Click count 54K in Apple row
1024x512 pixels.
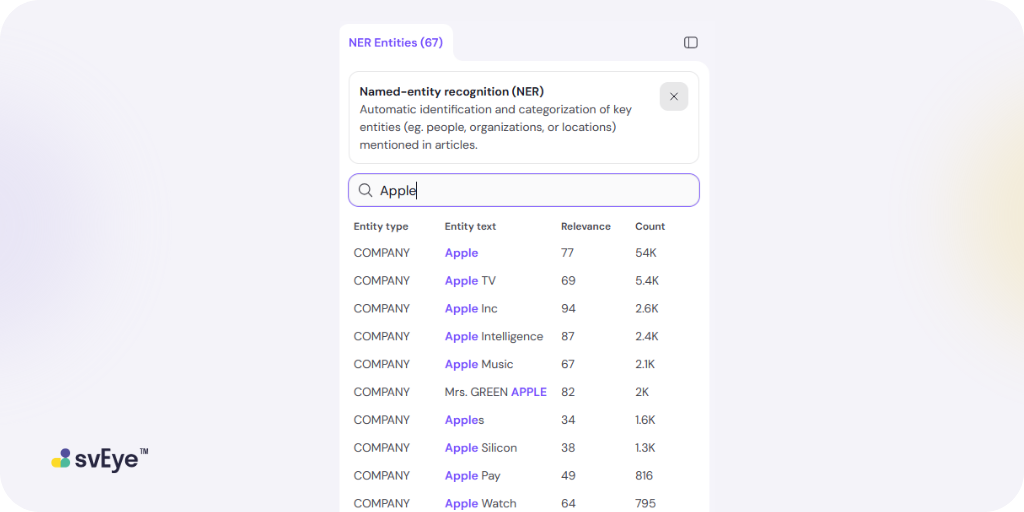(x=646, y=253)
